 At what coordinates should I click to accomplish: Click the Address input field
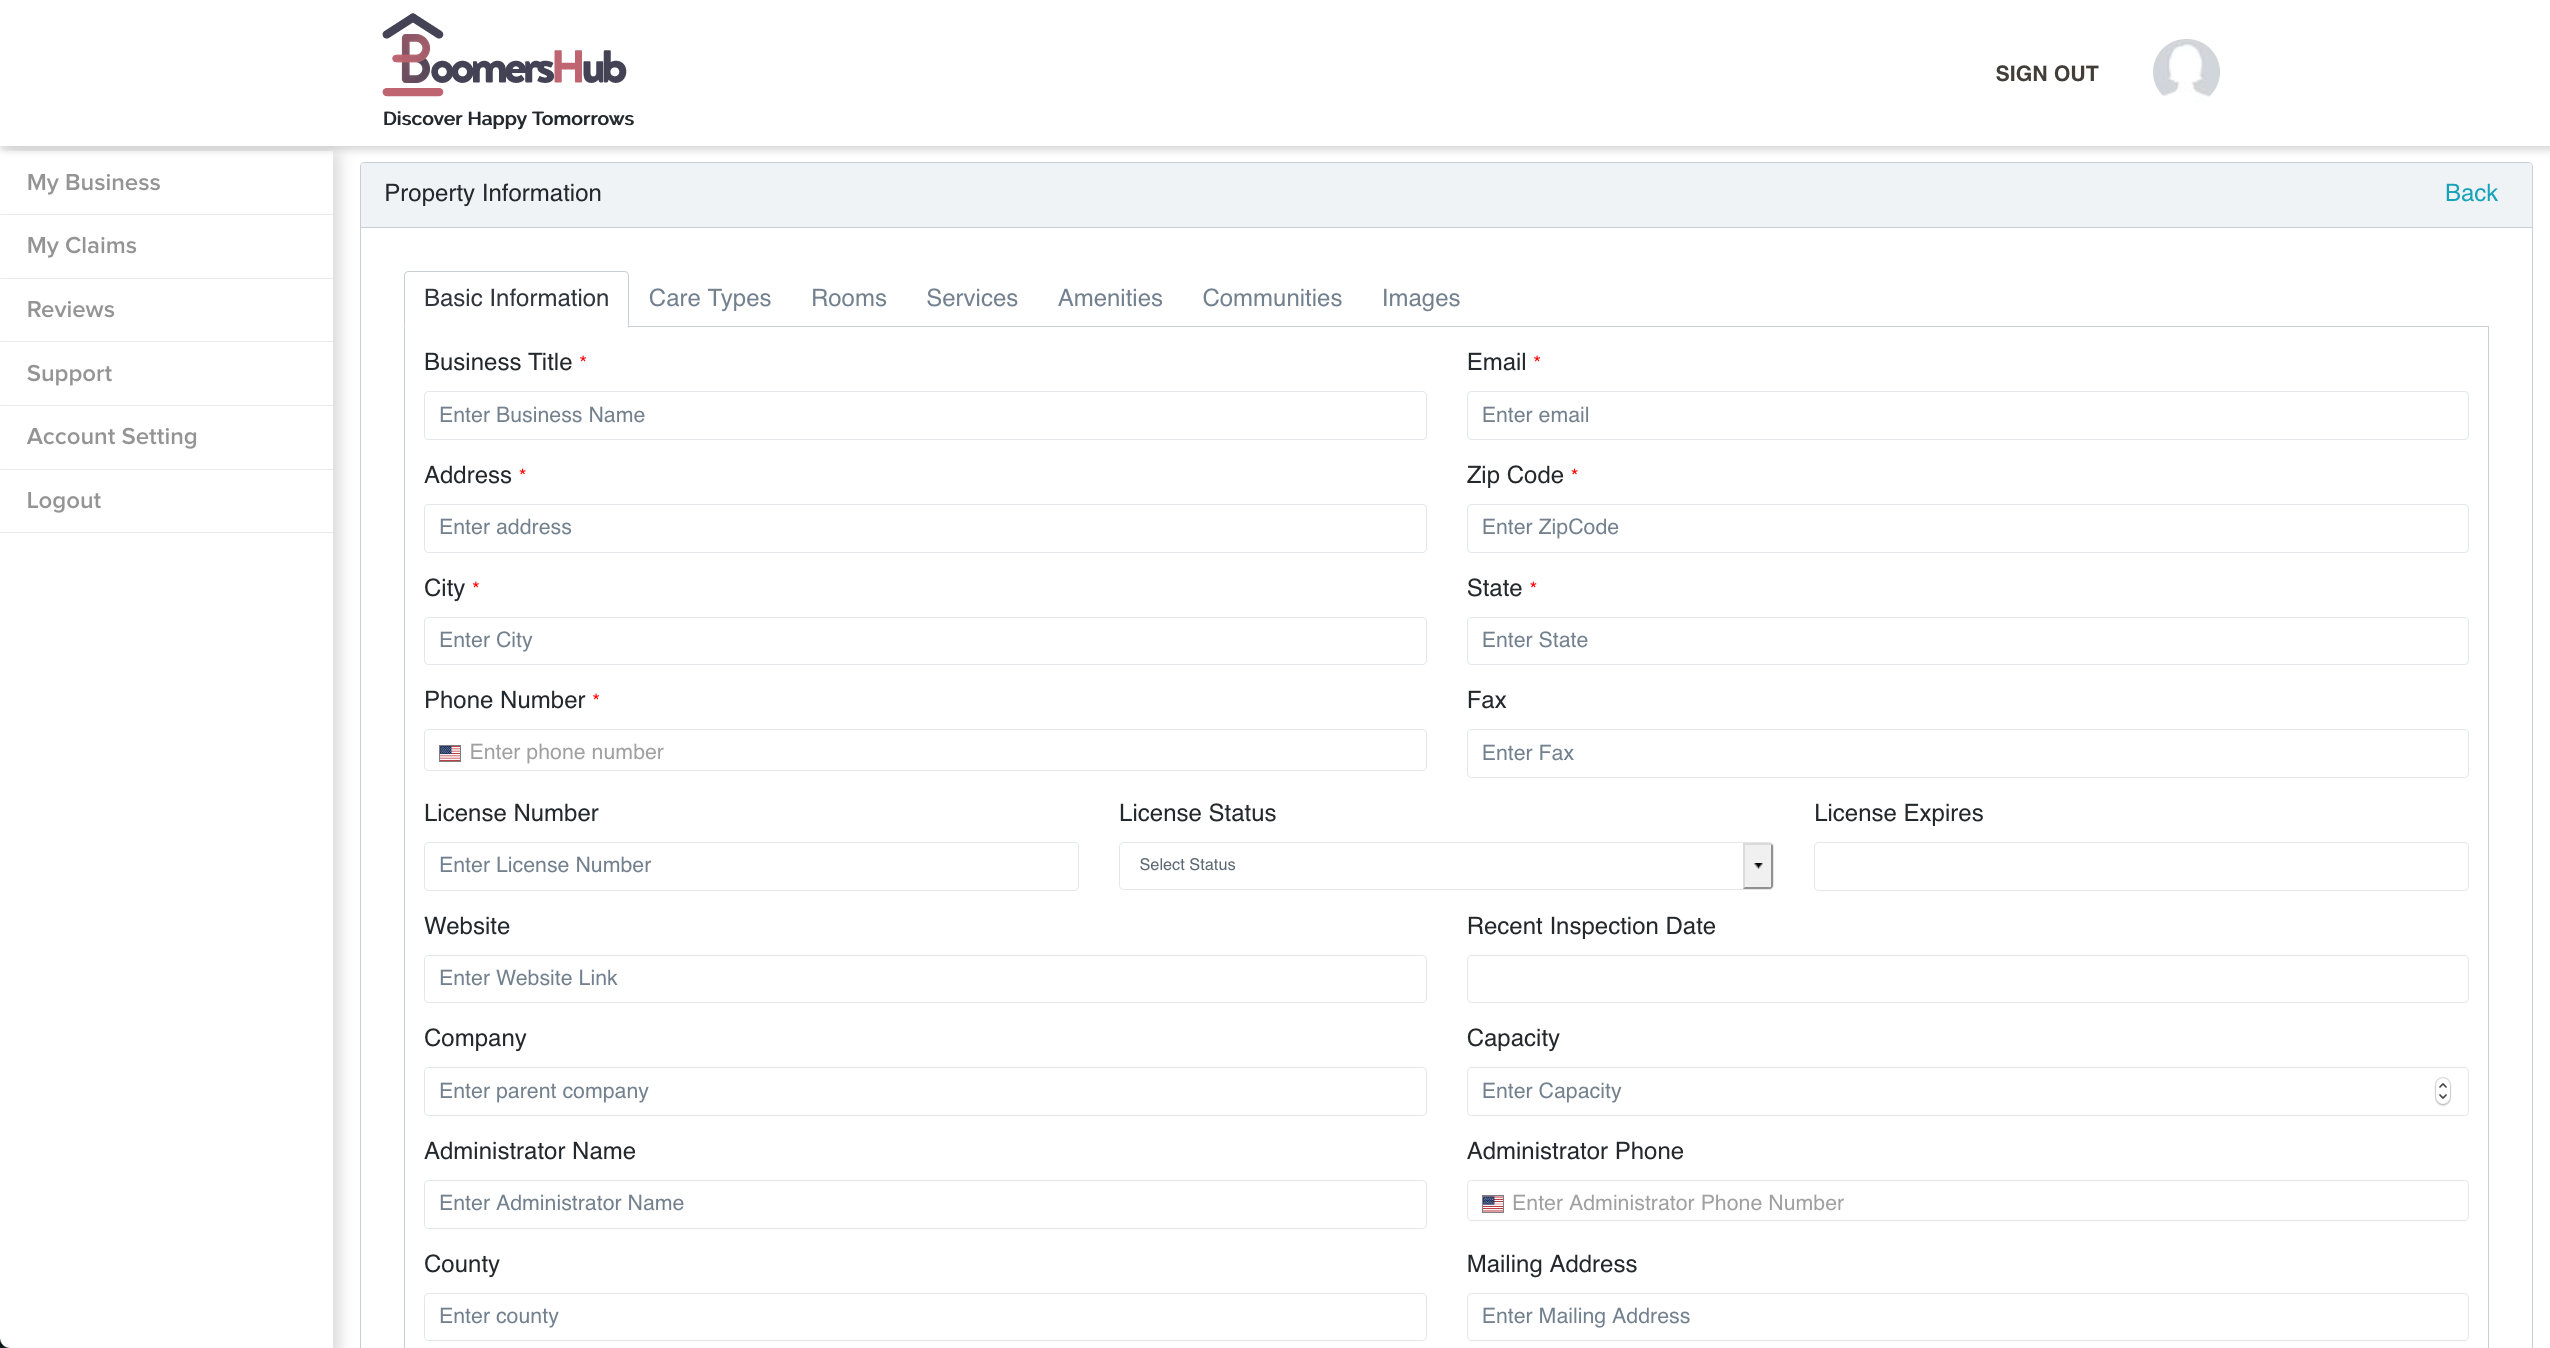(925, 528)
